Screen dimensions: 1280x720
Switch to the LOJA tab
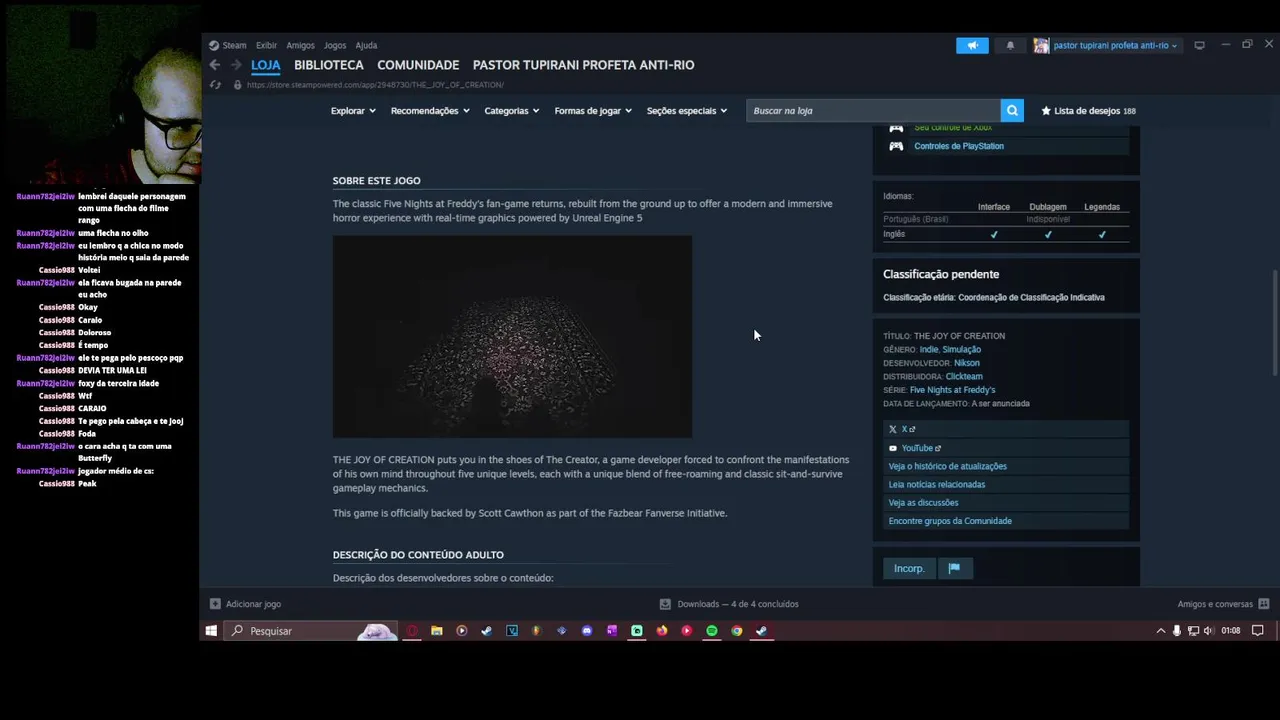(265, 65)
